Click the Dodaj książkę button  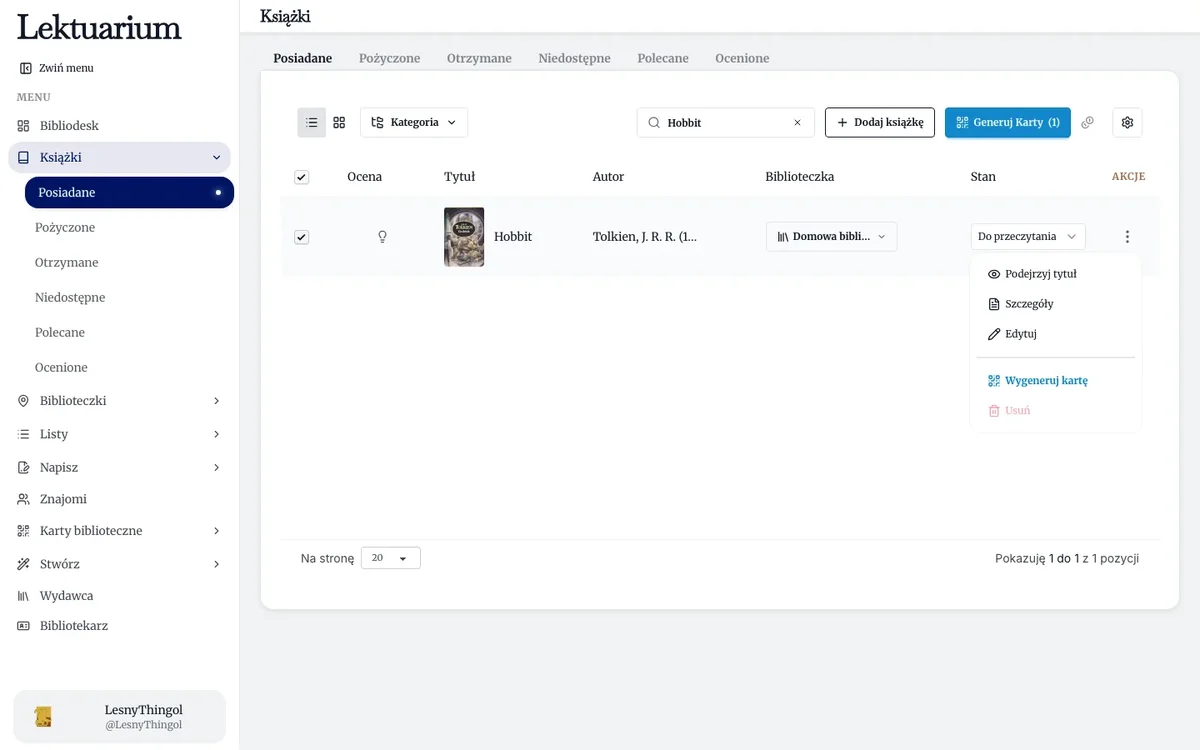point(880,122)
